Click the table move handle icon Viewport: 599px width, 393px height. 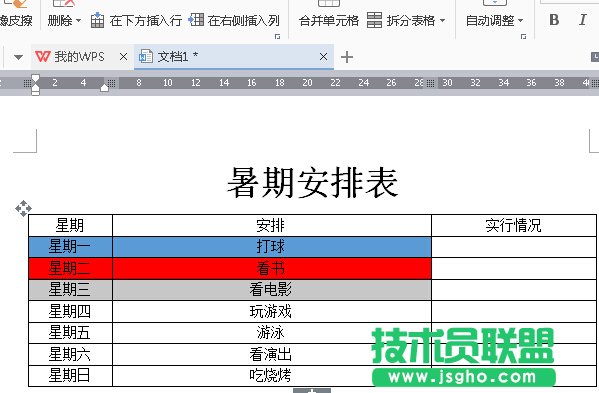[x=23, y=209]
